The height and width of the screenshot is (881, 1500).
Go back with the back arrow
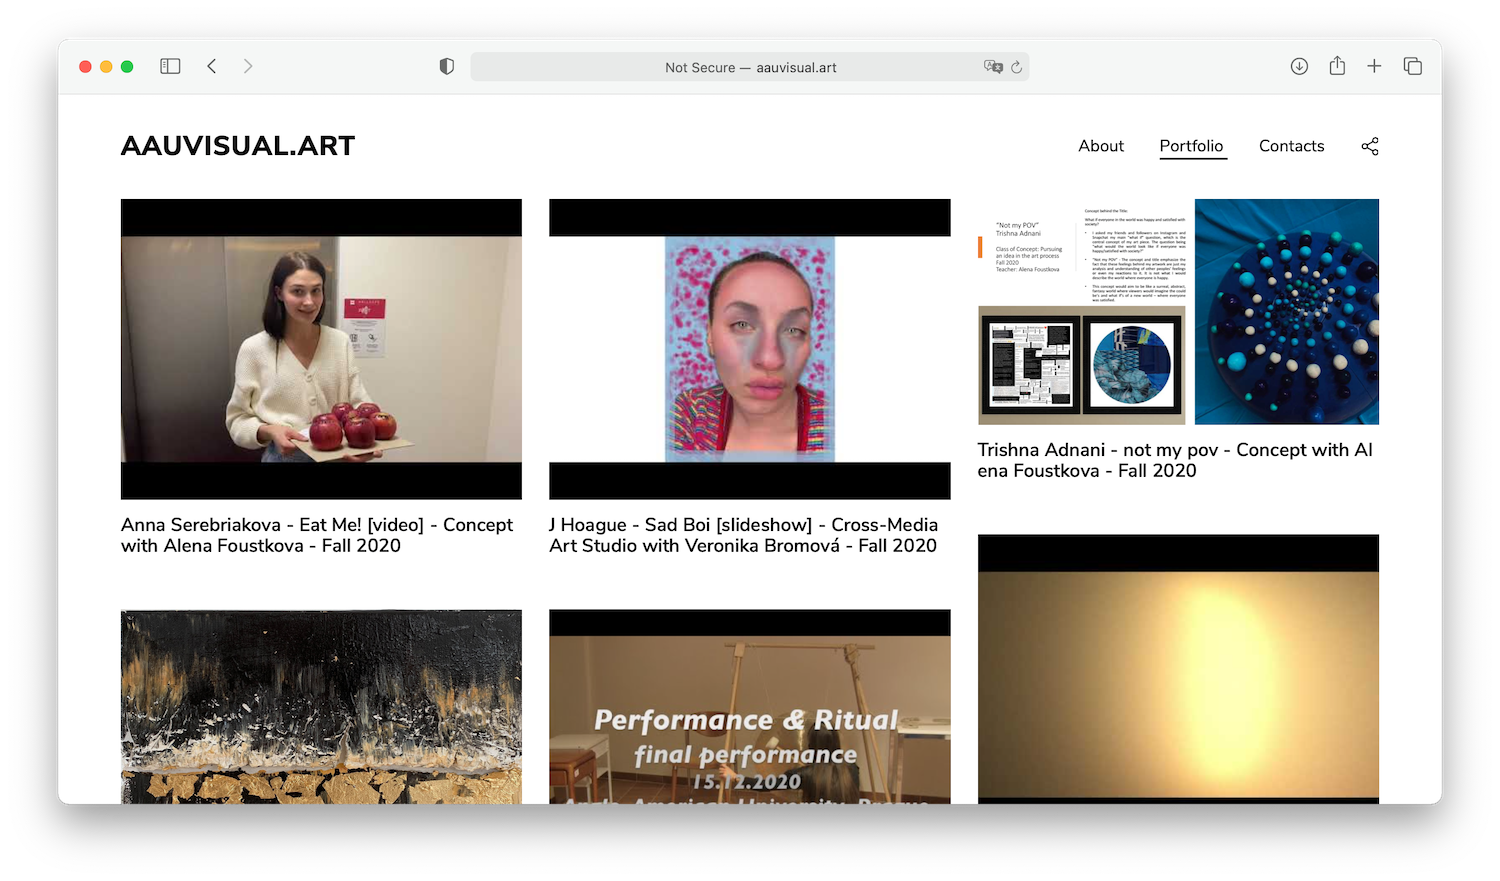coord(212,66)
